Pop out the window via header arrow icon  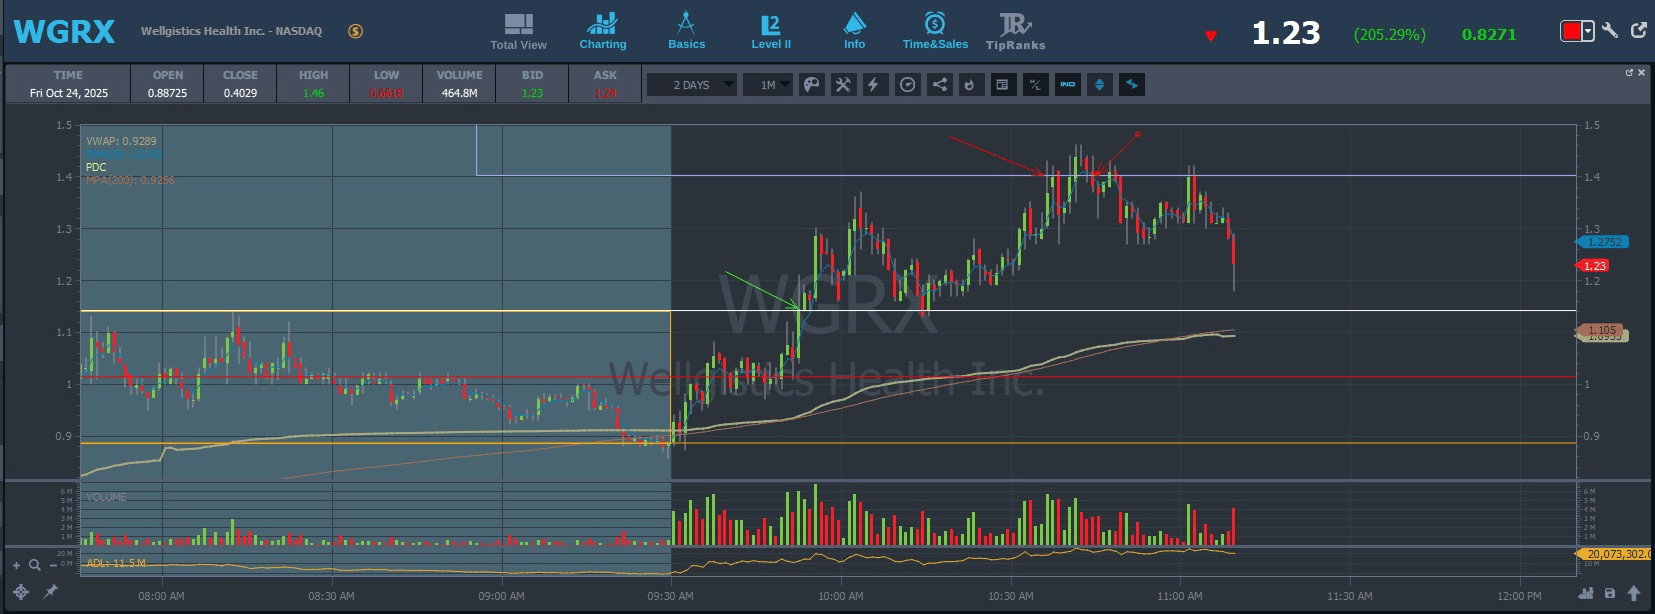(1639, 30)
